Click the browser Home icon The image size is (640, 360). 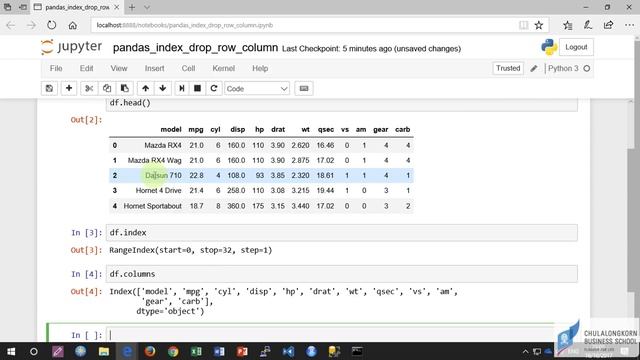tap(73, 25)
